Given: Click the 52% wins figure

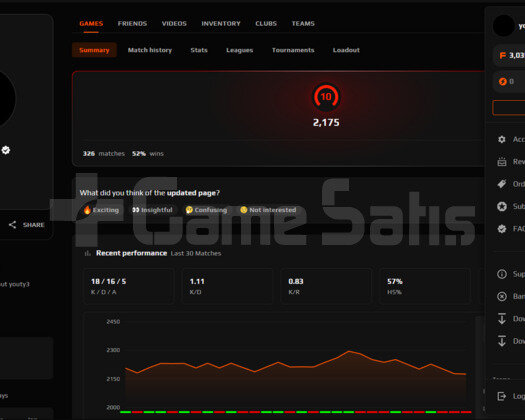Looking at the screenshot, I should (x=148, y=153).
